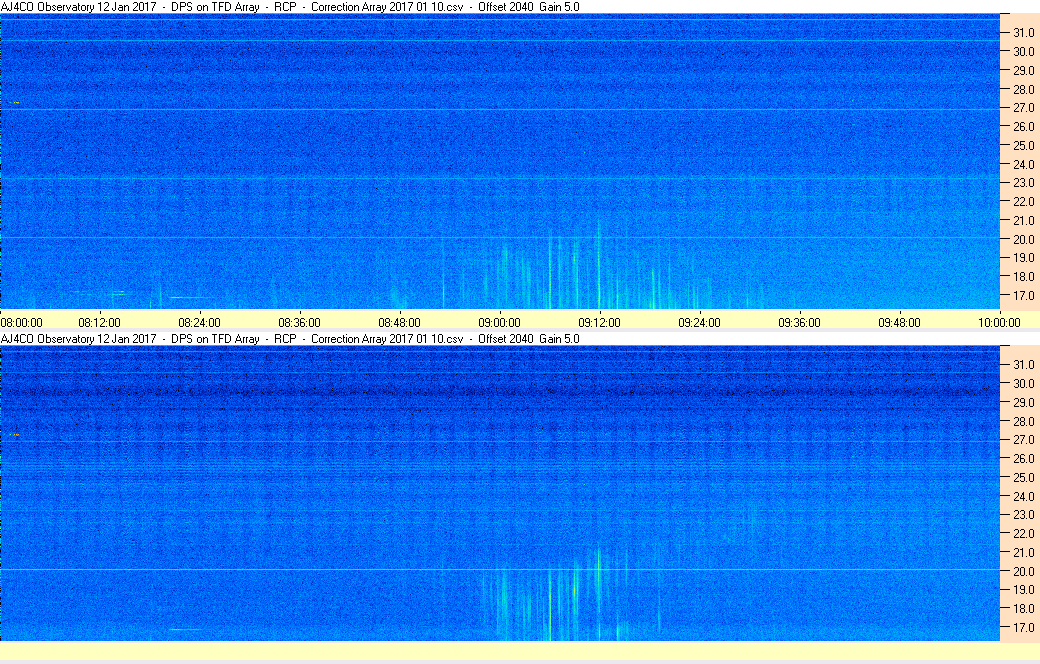Click 20.0 frequency label on upper spectrogram
This screenshot has width=1040, height=664.
tap(1023, 240)
